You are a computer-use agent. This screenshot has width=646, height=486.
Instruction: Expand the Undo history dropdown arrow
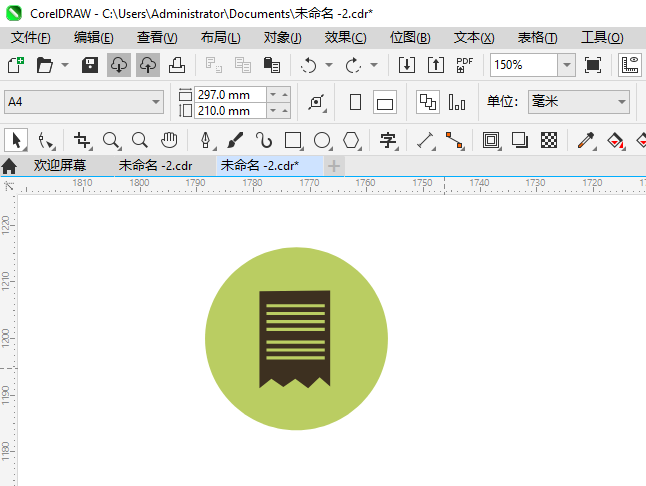tap(329, 65)
